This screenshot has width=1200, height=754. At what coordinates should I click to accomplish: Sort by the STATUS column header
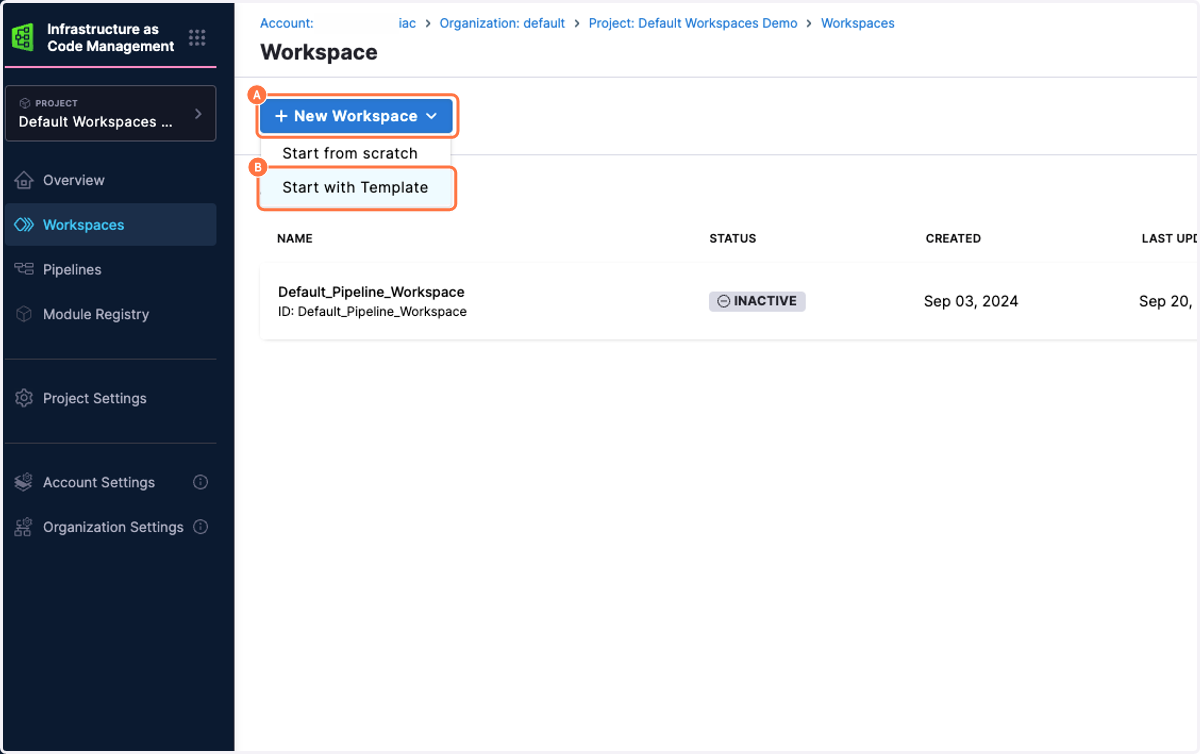[733, 239]
